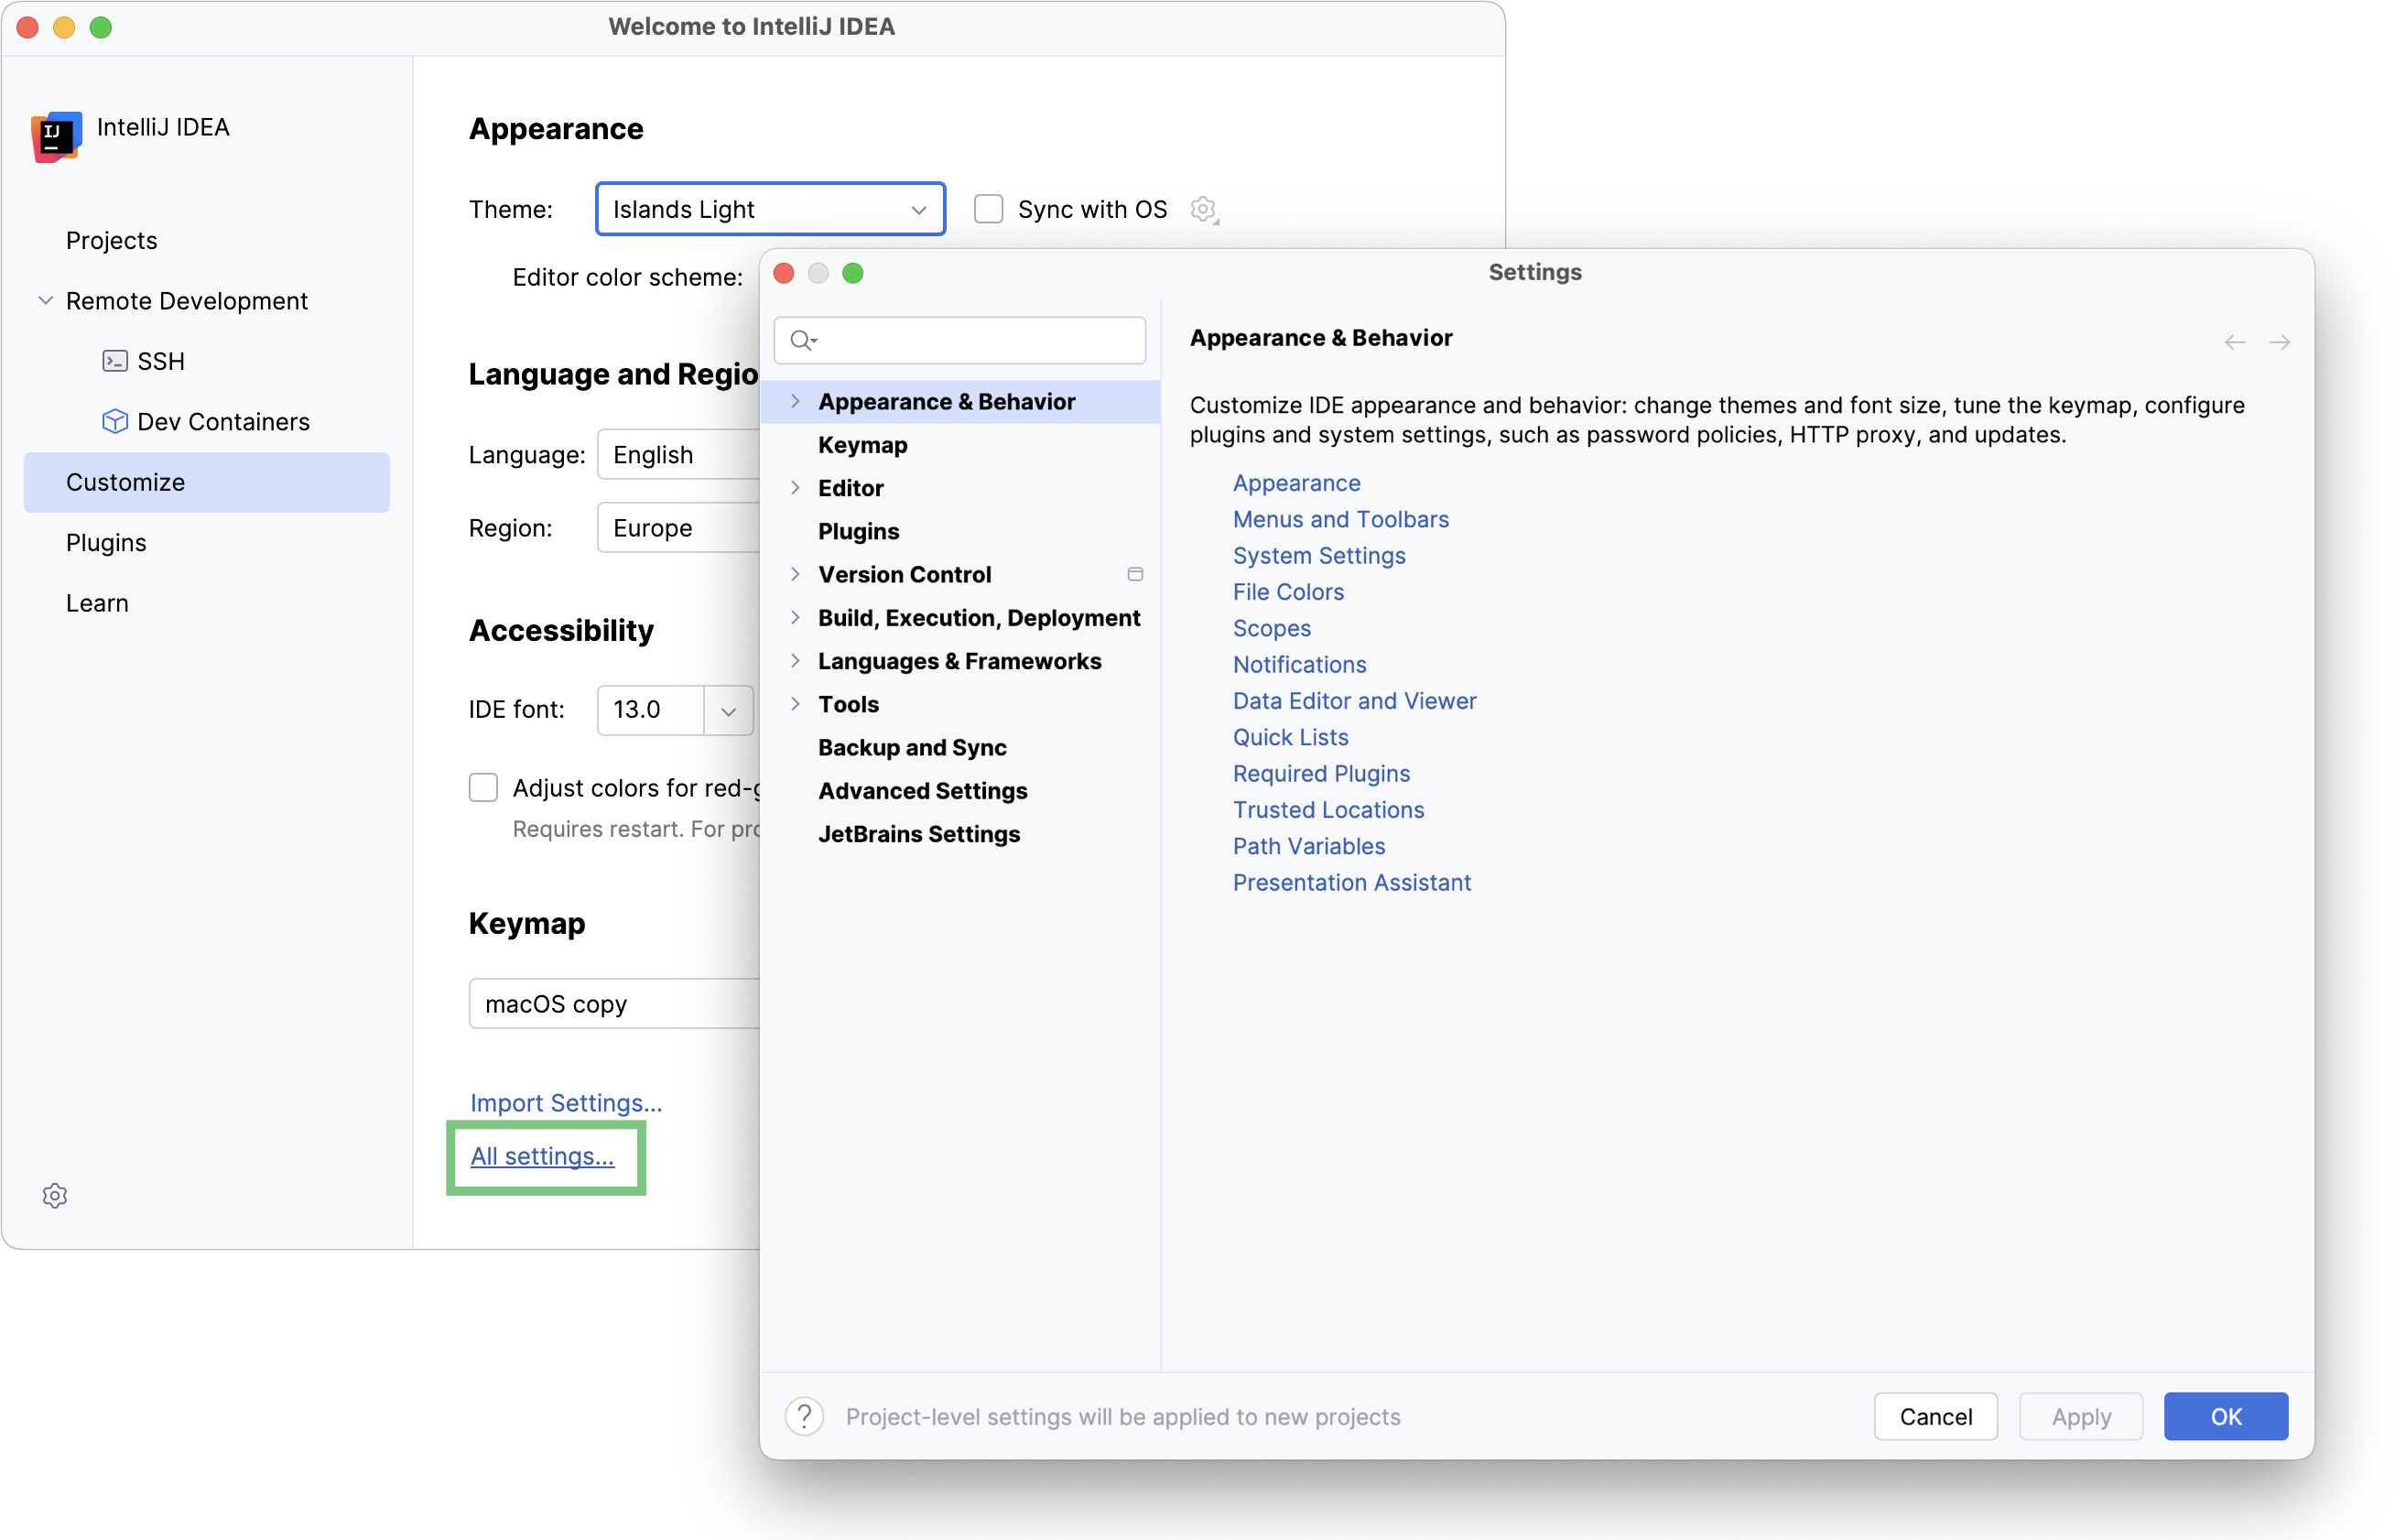This screenshot has width=2395, height=1540.
Task: Enable the Sync with OS checkbox
Action: (988, 209)
